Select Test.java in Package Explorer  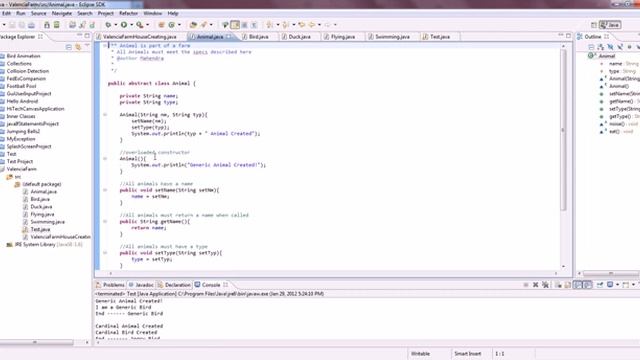point(40,229)
